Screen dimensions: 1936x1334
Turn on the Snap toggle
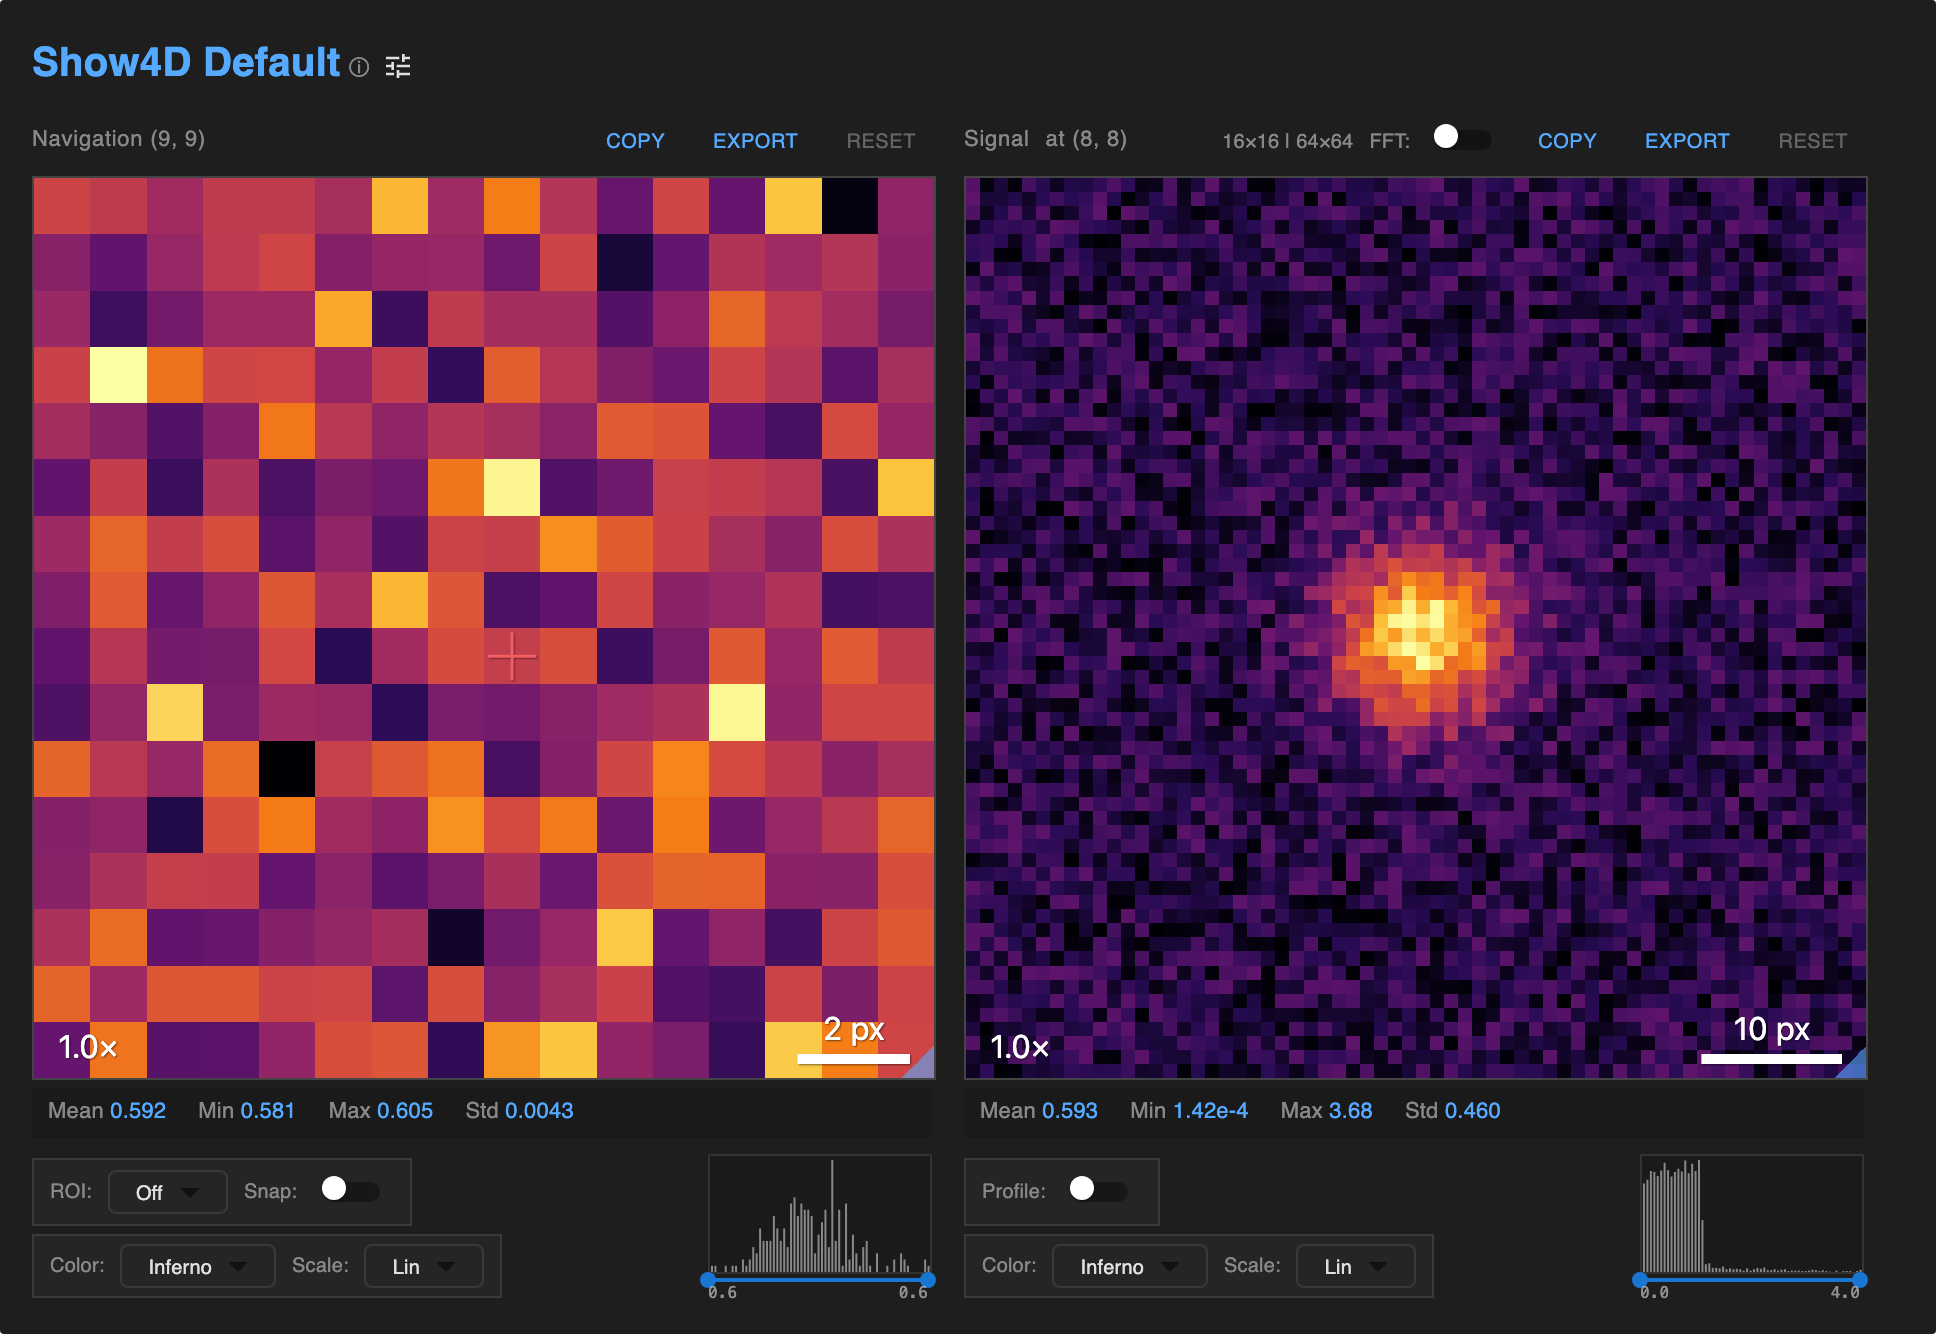click(x=349, y=1191)
